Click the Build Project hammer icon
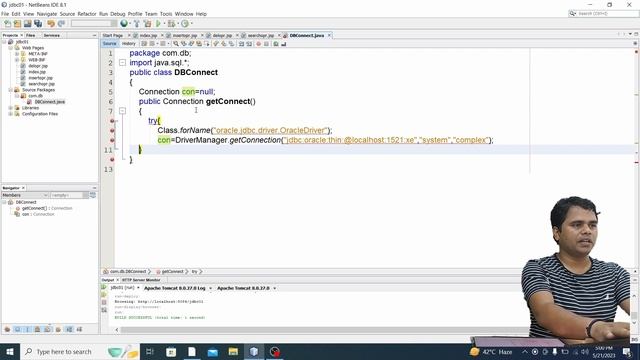 coord(137,24)
